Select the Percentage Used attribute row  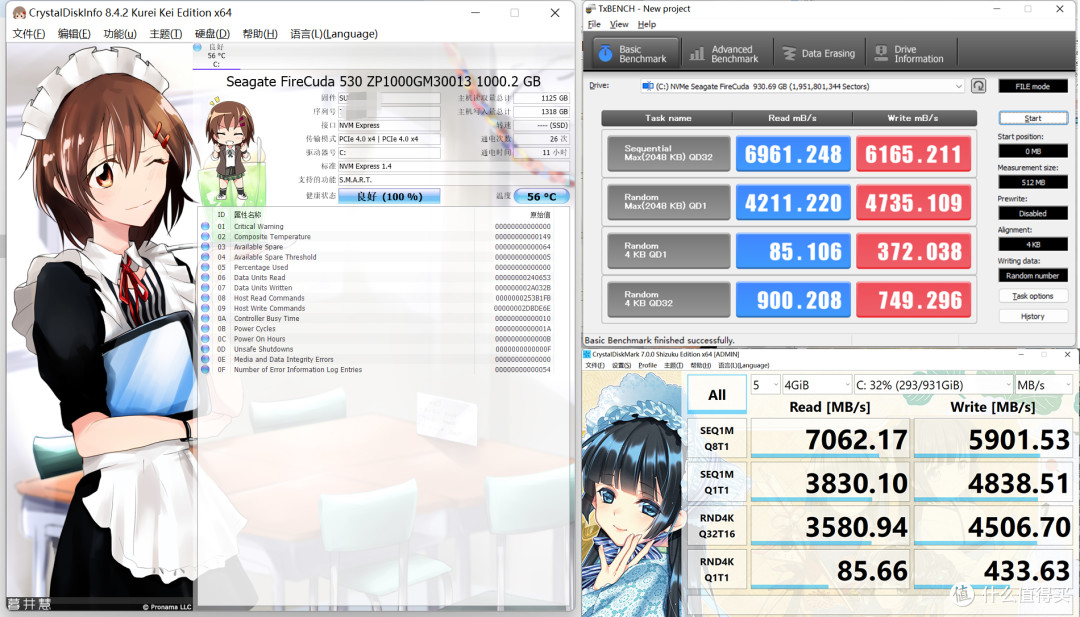[x=377, y=267]
